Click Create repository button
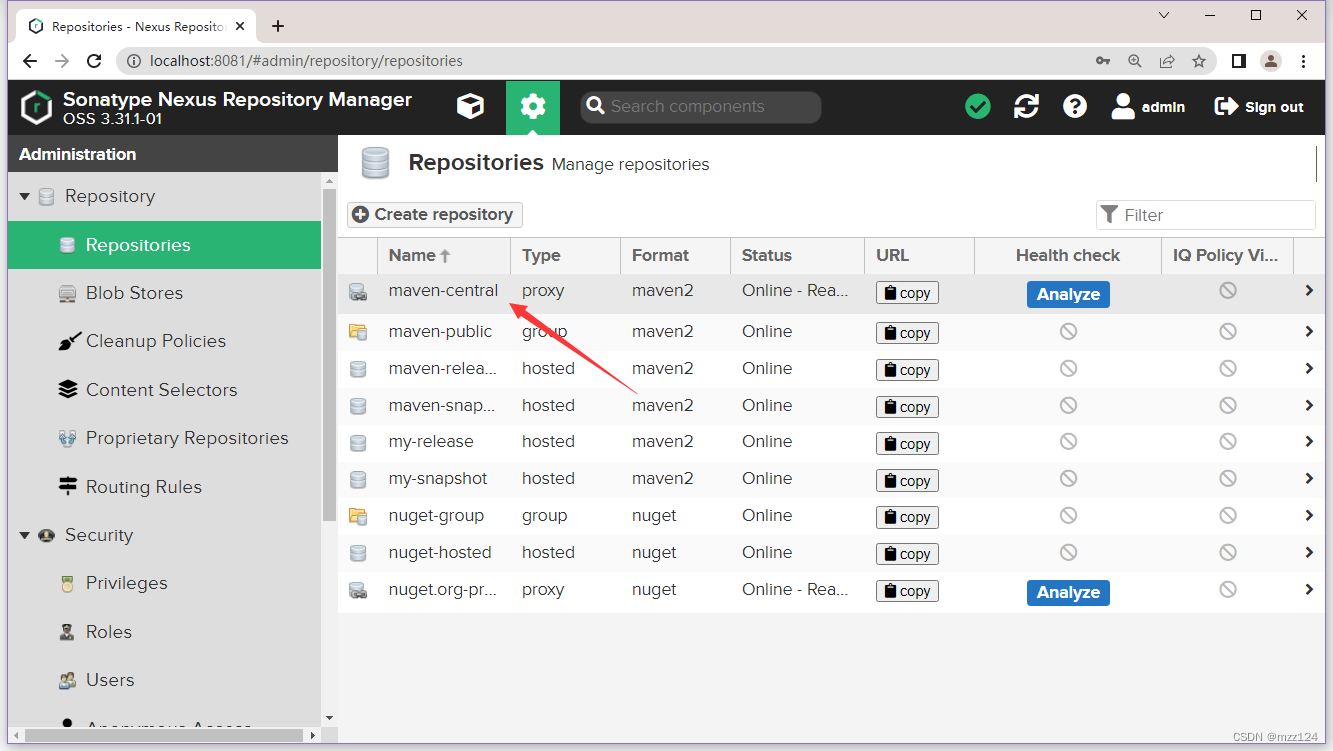The height and width of the screenshot is (751, 1333). point(434,214)
